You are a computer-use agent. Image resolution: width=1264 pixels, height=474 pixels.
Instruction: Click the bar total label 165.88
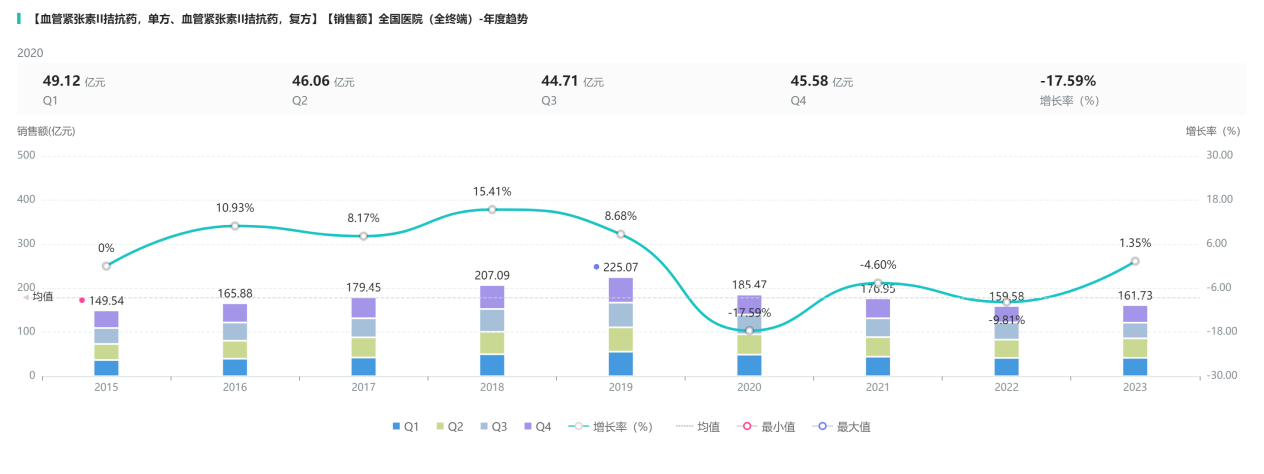(235, 293)
